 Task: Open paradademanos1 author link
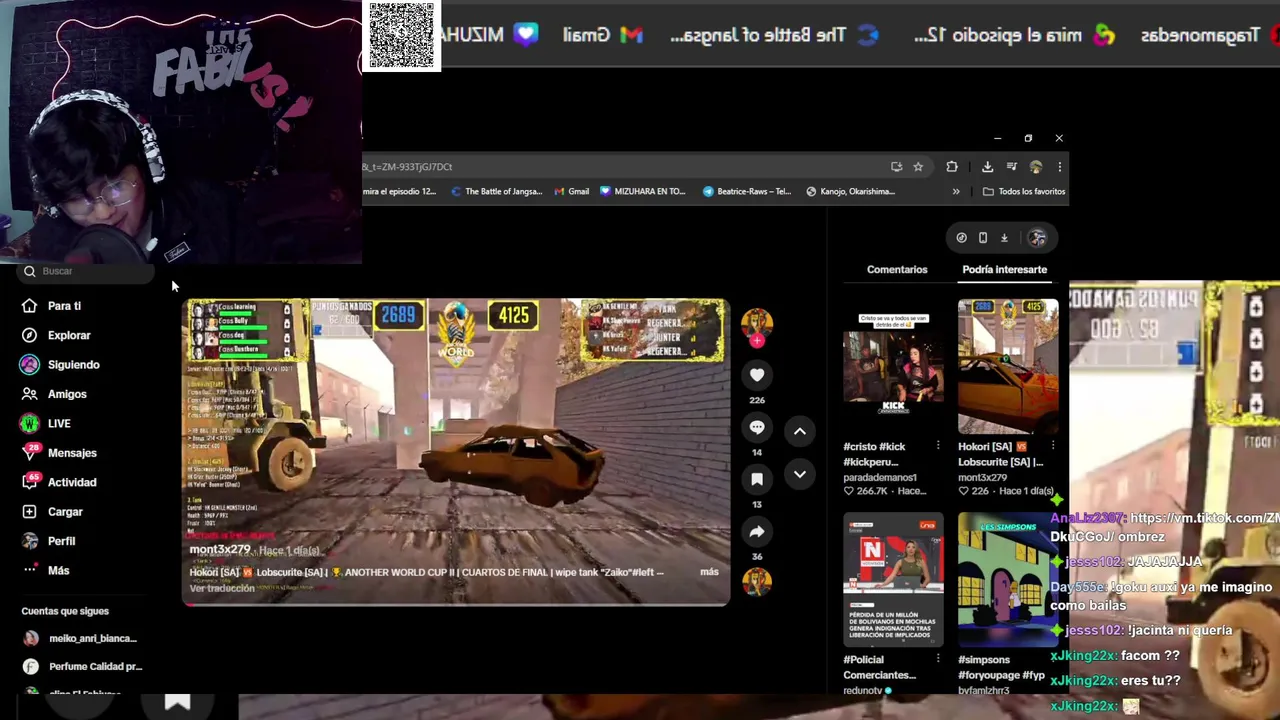click(x=880, y=477)
